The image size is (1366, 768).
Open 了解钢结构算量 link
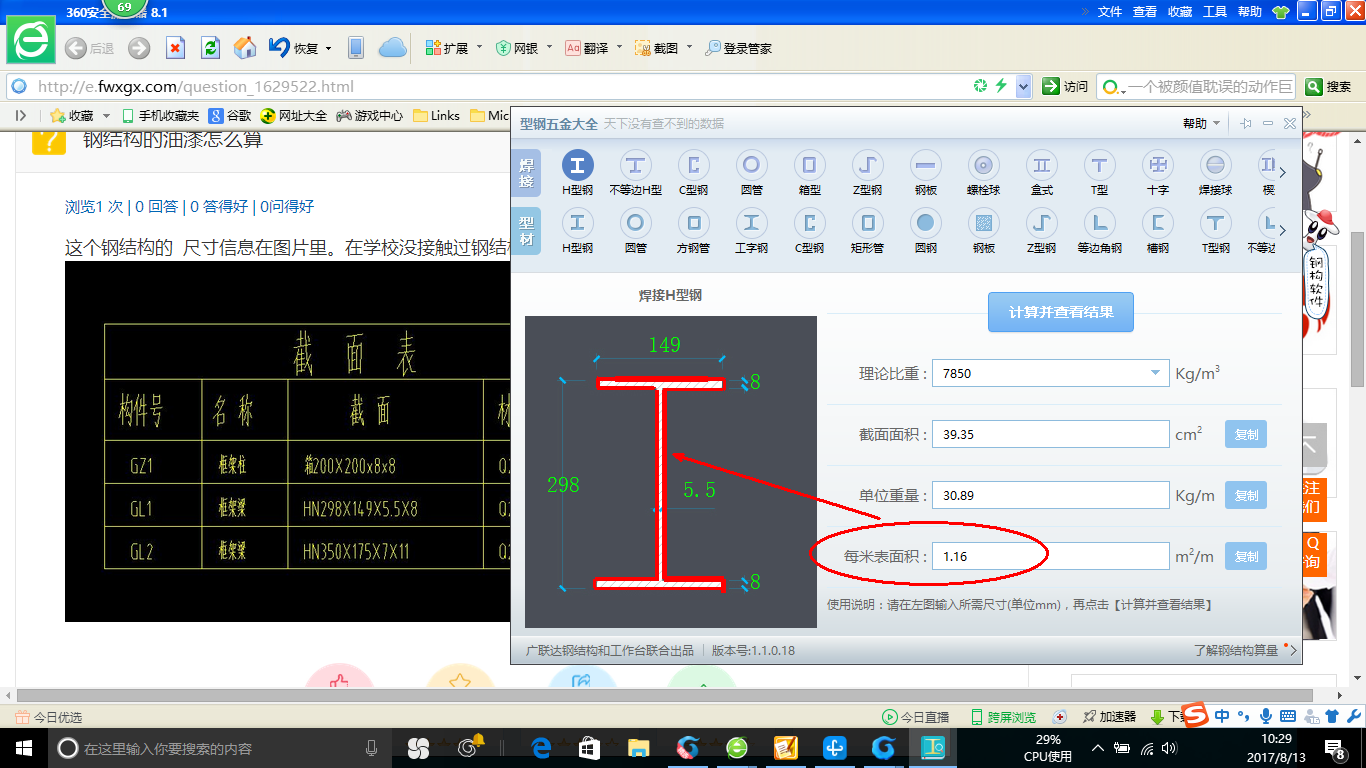click(x=1236, y=650)
